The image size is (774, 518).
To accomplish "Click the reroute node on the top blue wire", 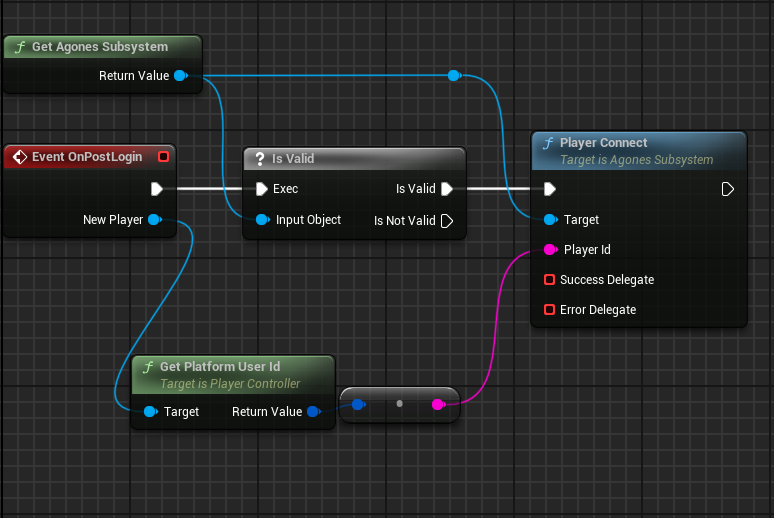I will pyautogui.click(x=454, y=75).
